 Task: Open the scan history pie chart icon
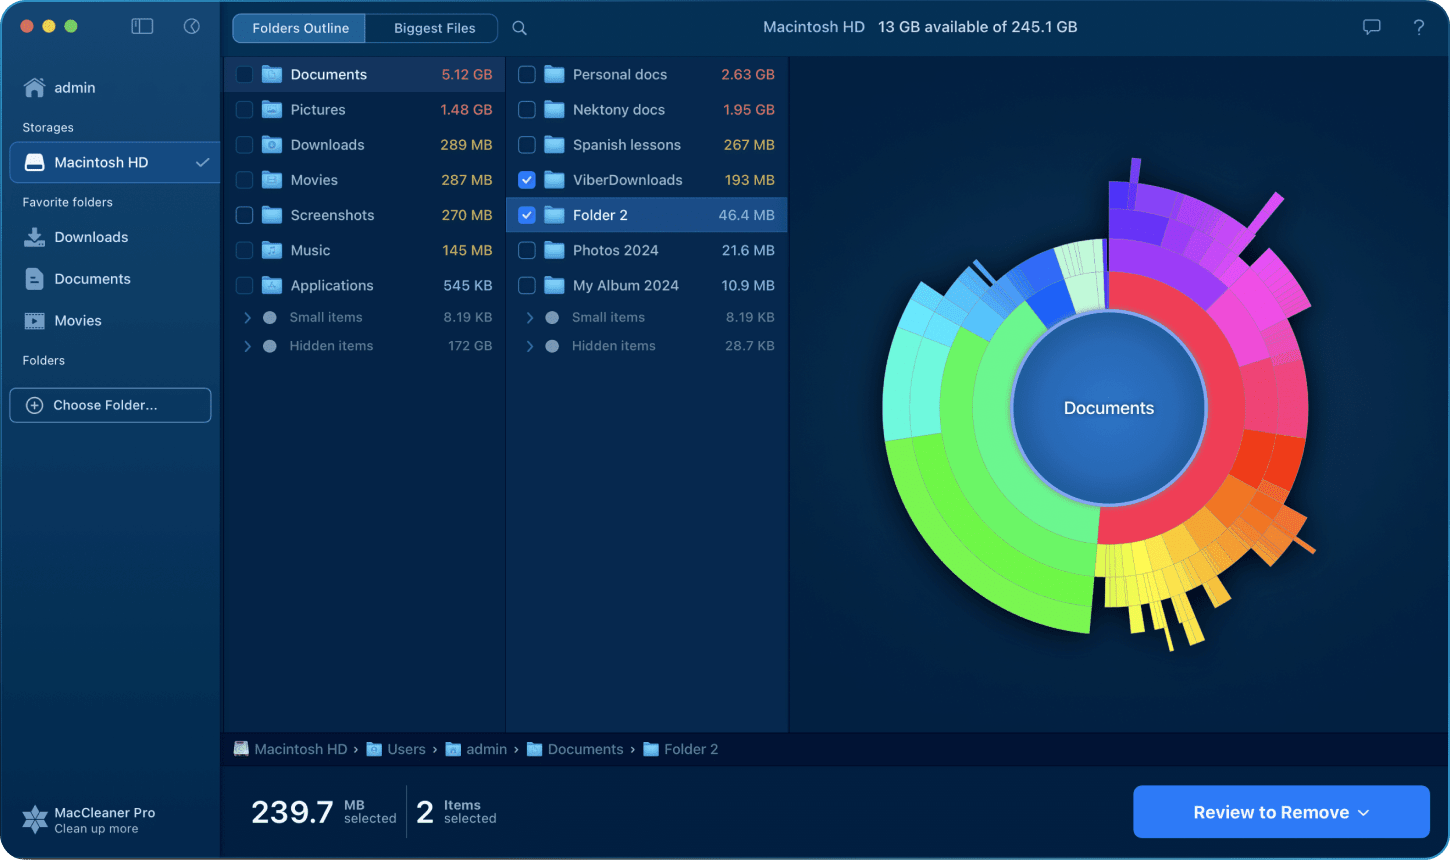192,26
